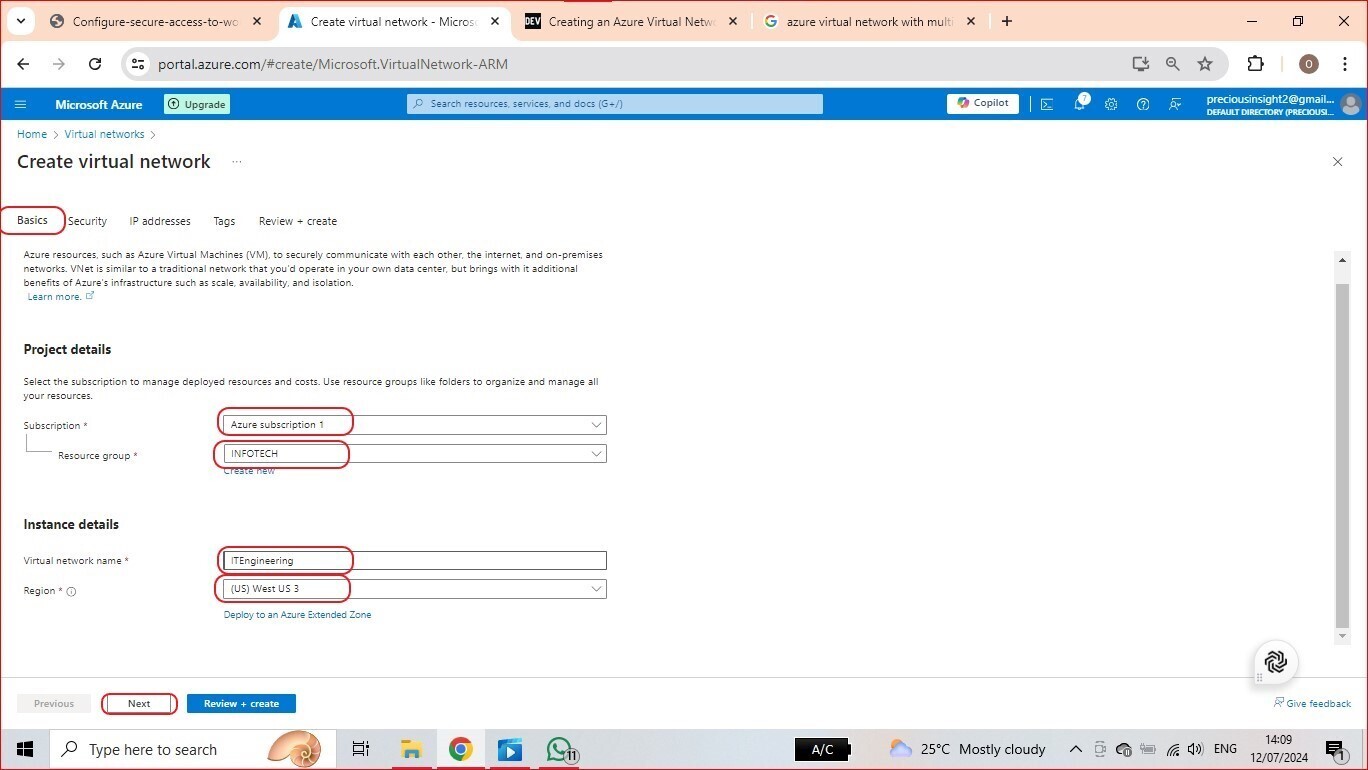The width and height of the screenshot is (1368, 770).
Task: Open a new Chrome tab
Action: (x=1007, y=21)
